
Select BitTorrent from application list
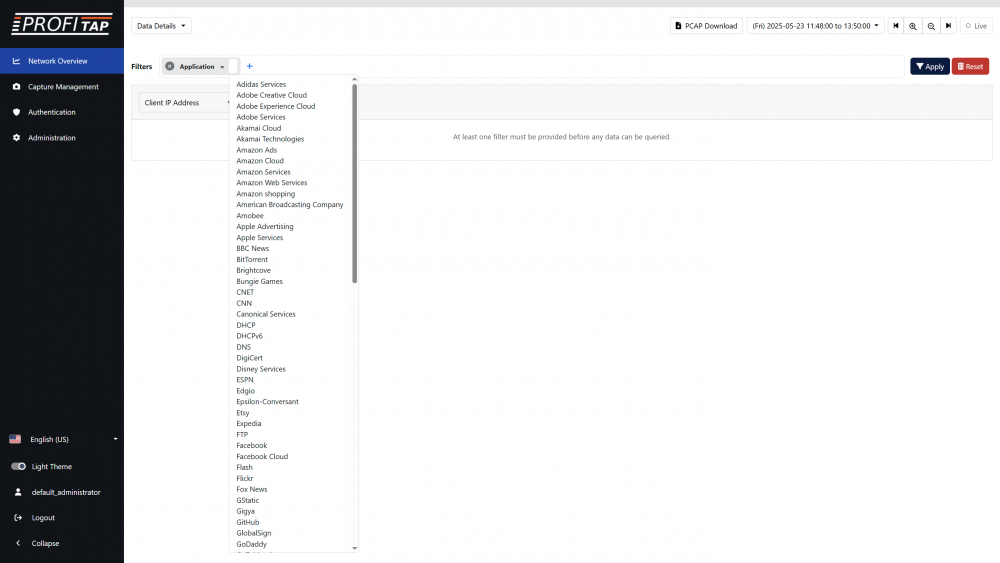(x=252, y=260)
